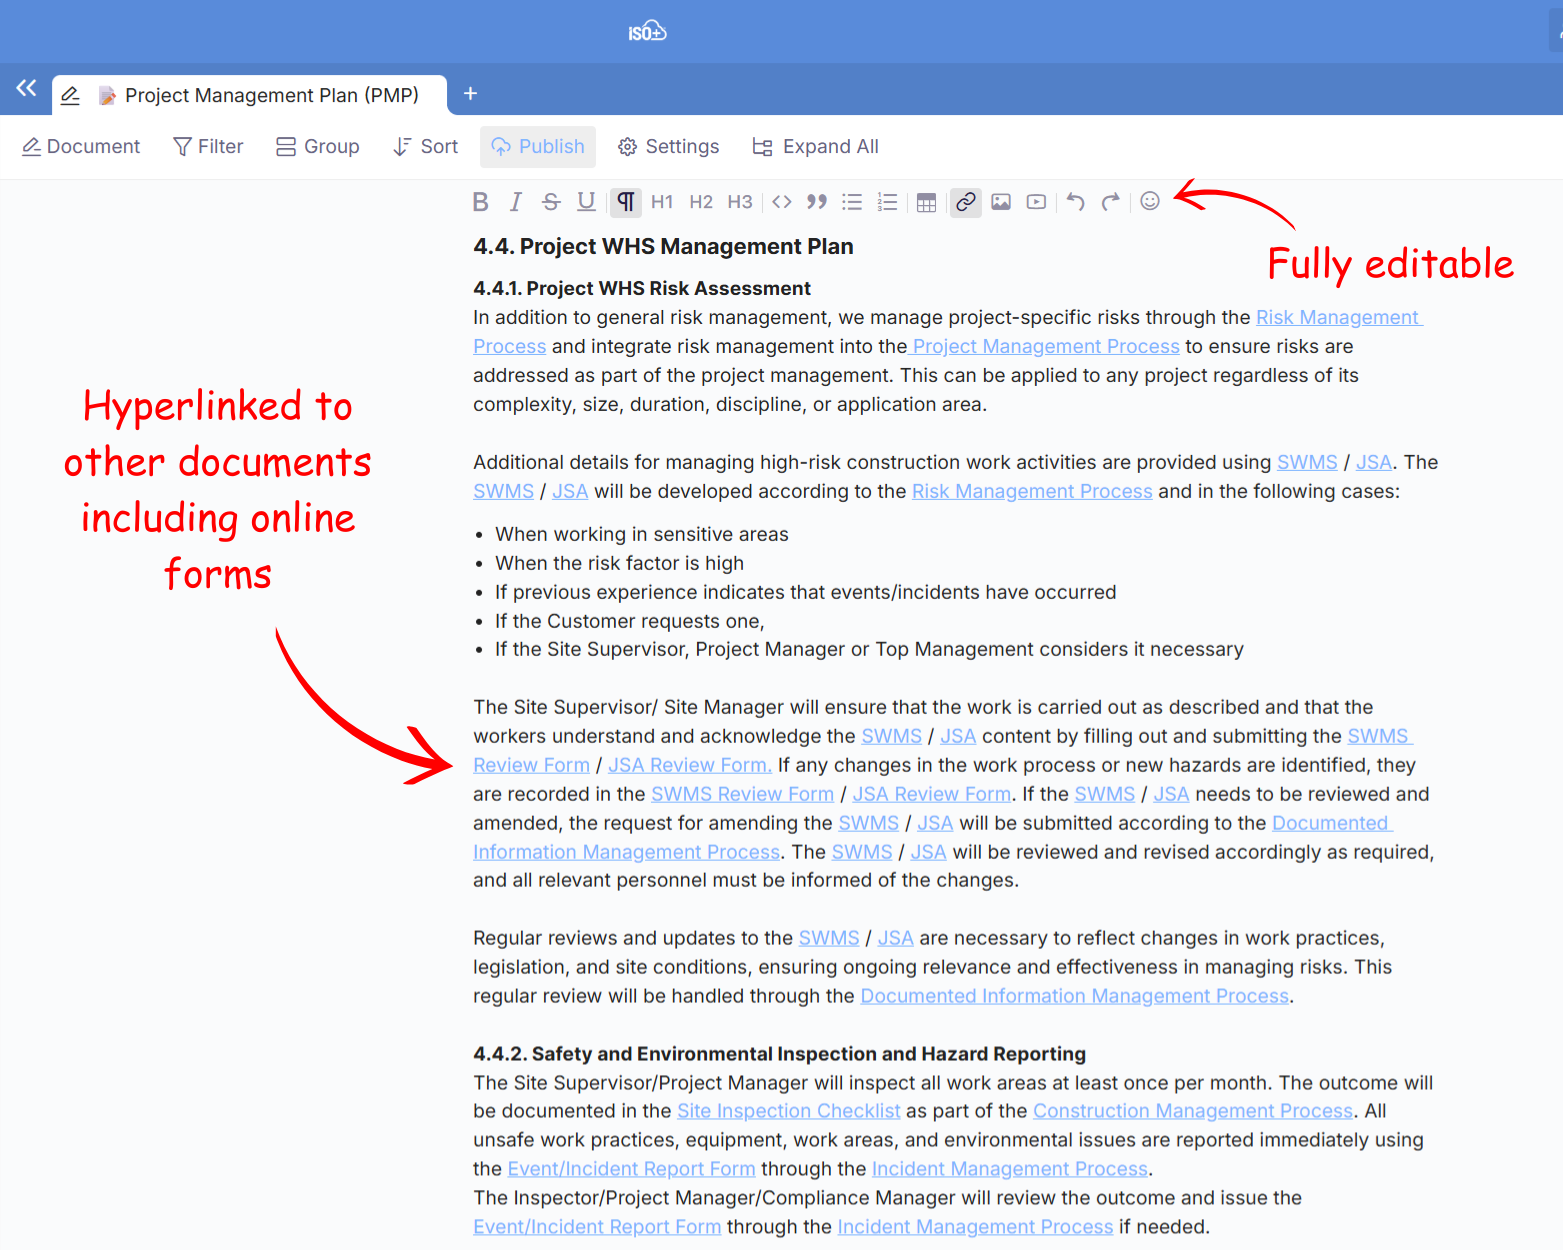Undo the last edit
Viewport: 1563px width, 1250px height.
pos(1075,202)
